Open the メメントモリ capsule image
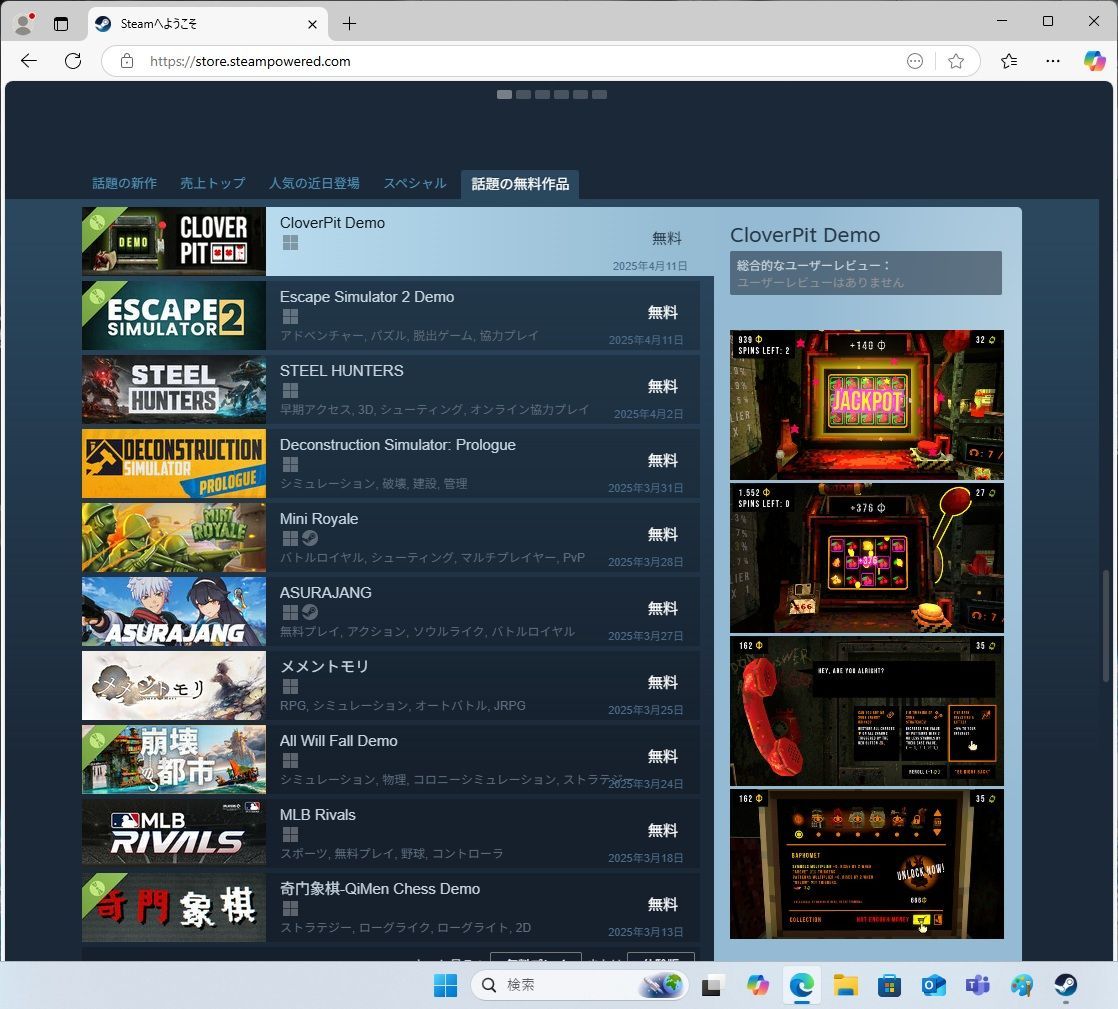Image resolution: width=1118 pixels, height=1009 pixels. pos(174,685)
